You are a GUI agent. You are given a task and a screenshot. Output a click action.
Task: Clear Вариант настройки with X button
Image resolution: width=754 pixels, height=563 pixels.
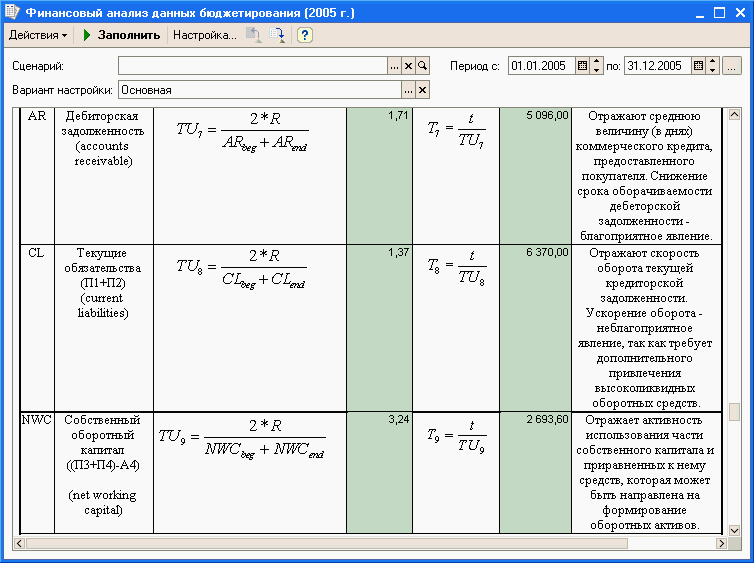click(422, 90)
